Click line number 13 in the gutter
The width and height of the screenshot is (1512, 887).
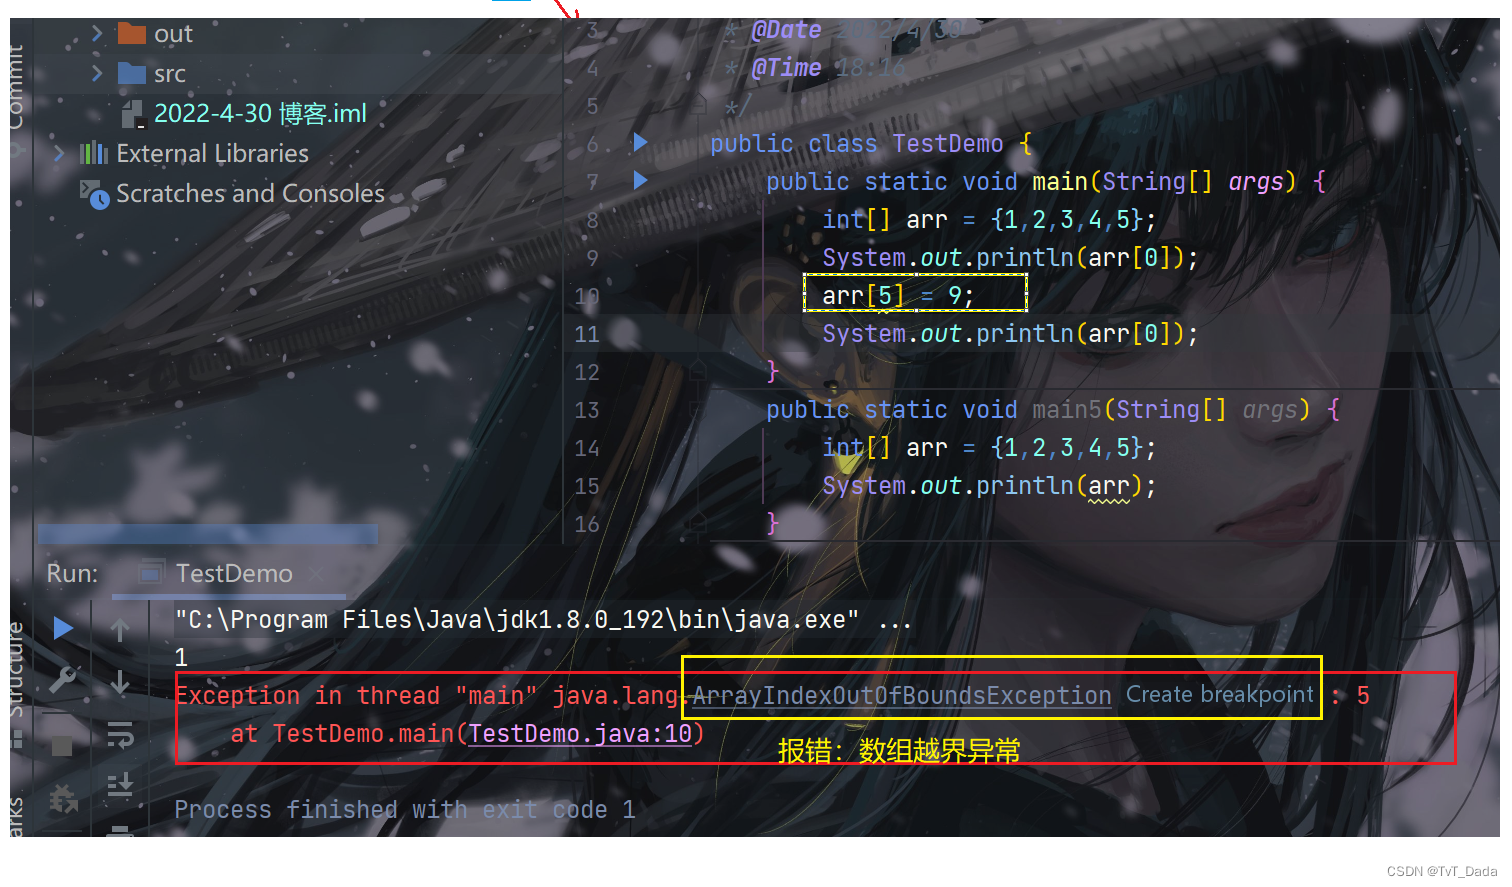(x=587, y=410)
